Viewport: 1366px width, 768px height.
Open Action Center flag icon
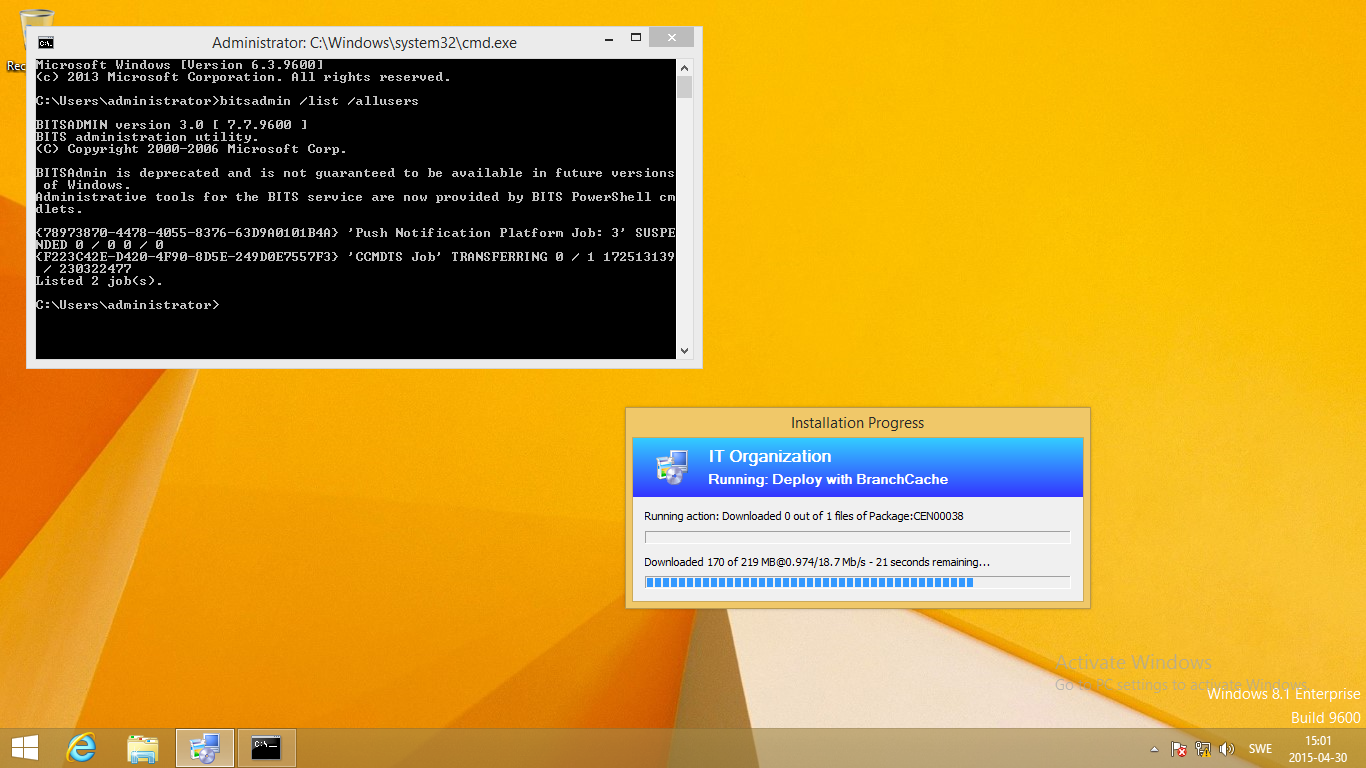pyautogui.click(x=1179, y=749)
